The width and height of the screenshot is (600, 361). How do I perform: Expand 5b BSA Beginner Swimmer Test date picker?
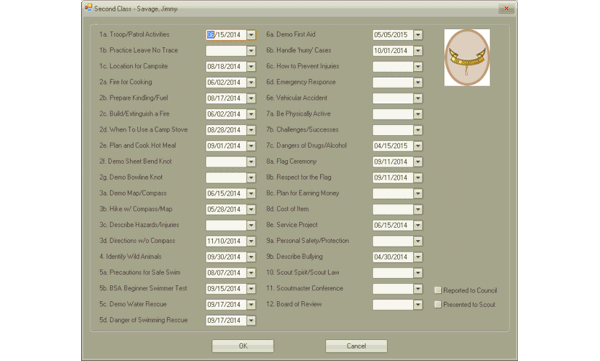(251, 289)
